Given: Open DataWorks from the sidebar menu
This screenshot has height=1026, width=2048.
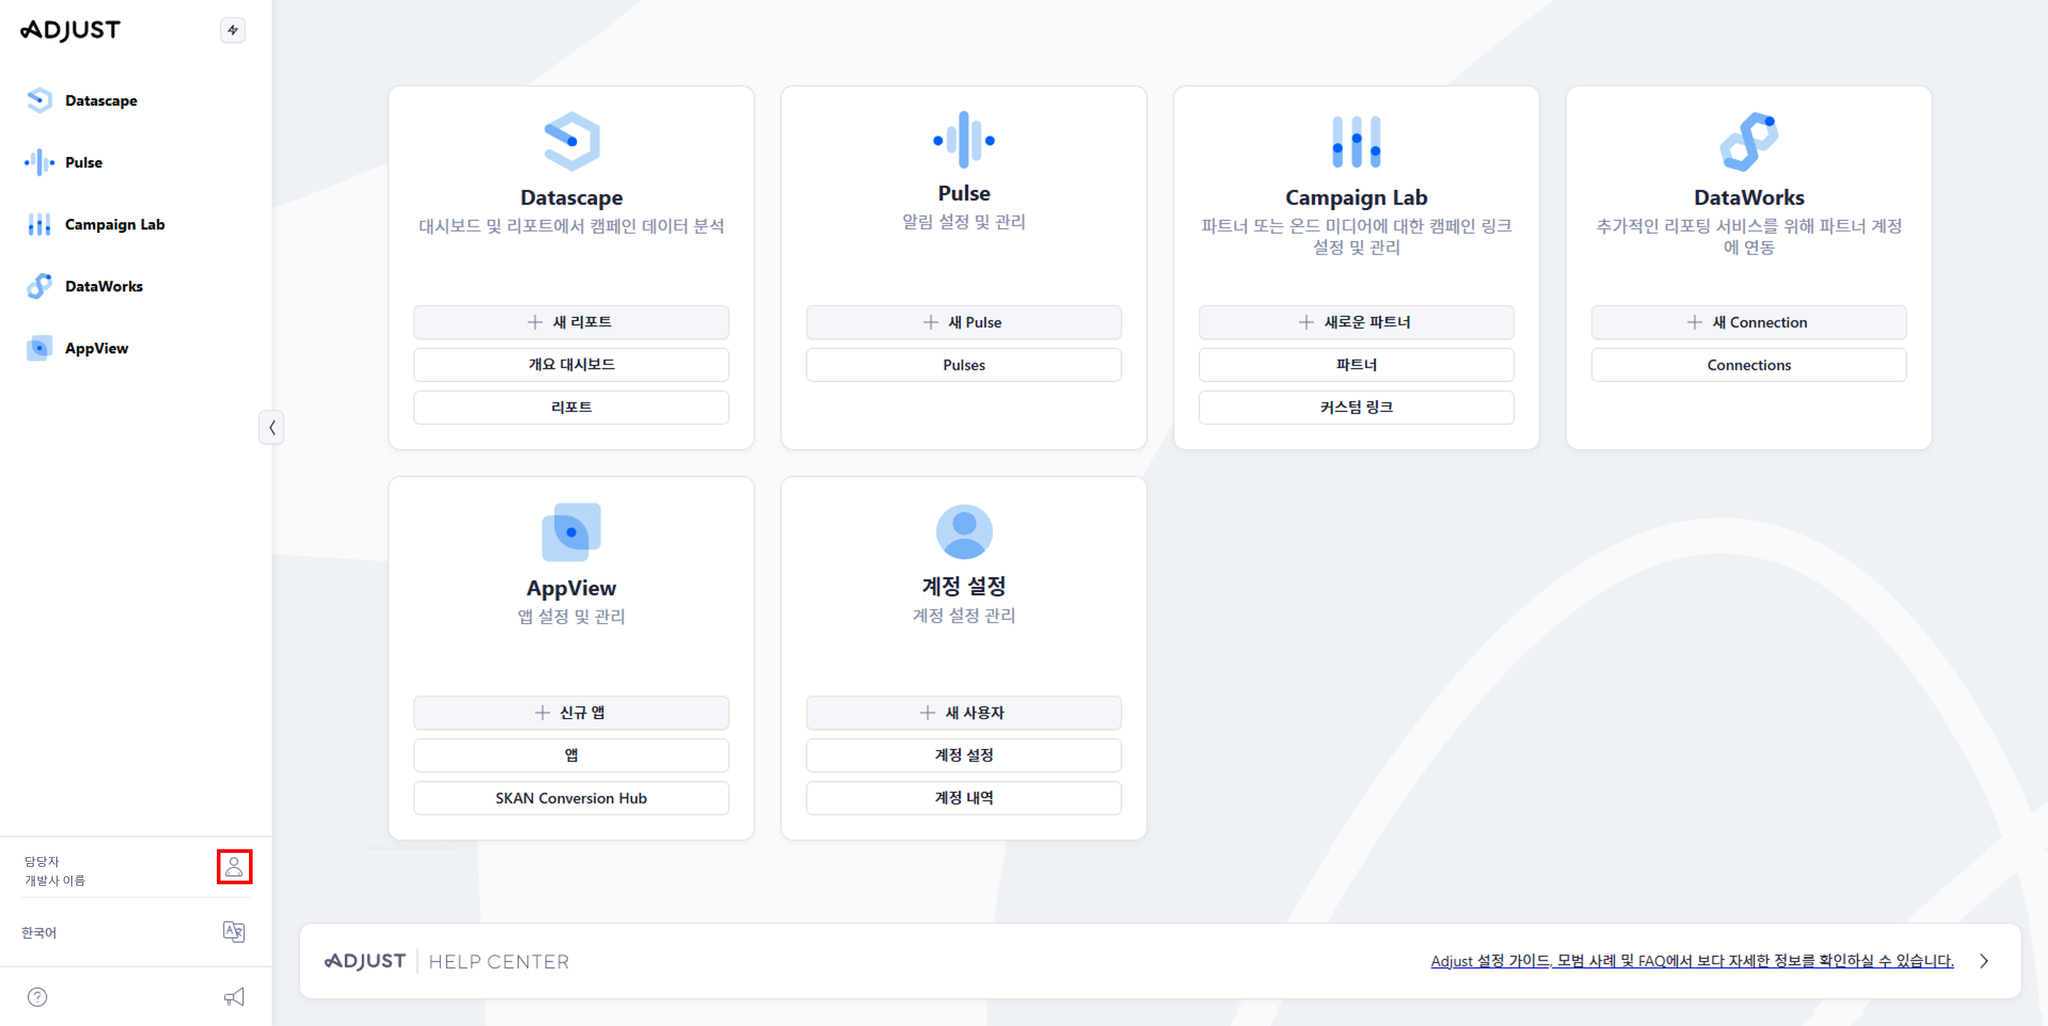Looking at the screenshot, I should coord(104,286).
